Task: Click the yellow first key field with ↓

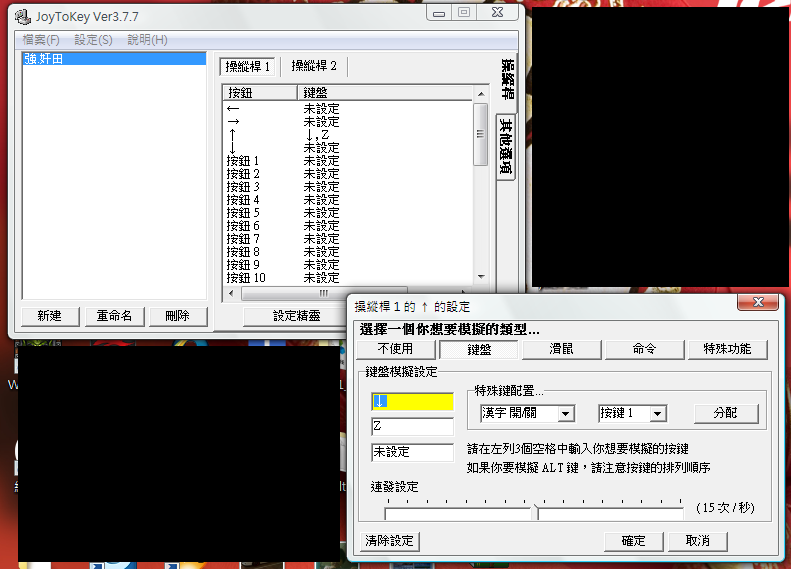Action: (x=412, y=402)
